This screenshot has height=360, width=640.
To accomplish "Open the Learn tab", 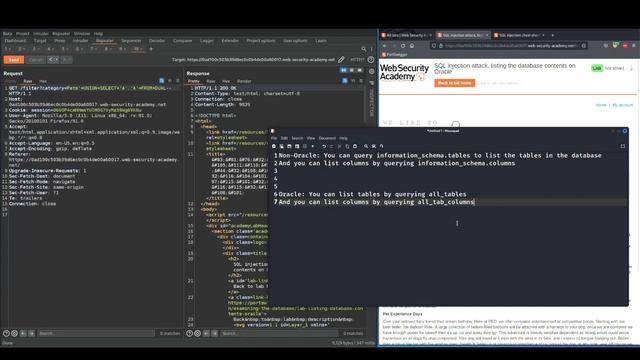I will click(x=321, y=41).
